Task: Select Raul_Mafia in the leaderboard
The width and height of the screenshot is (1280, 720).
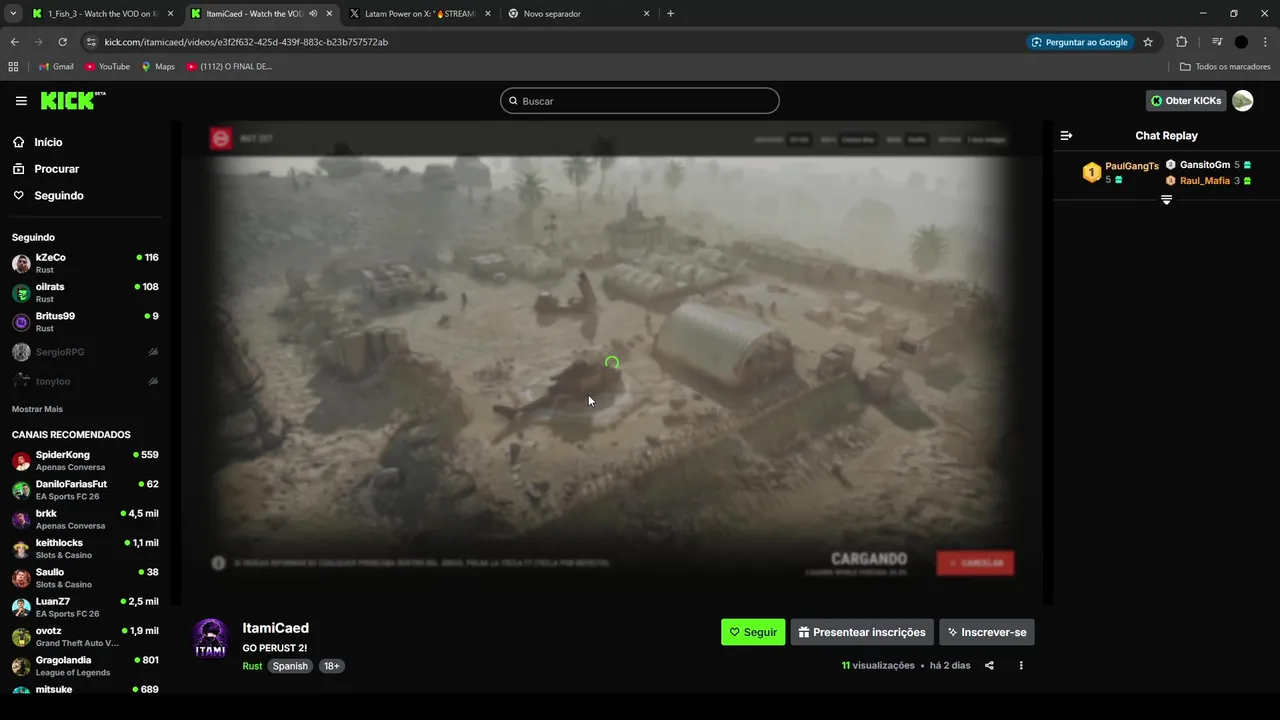Action: (x=1204, y=181)
